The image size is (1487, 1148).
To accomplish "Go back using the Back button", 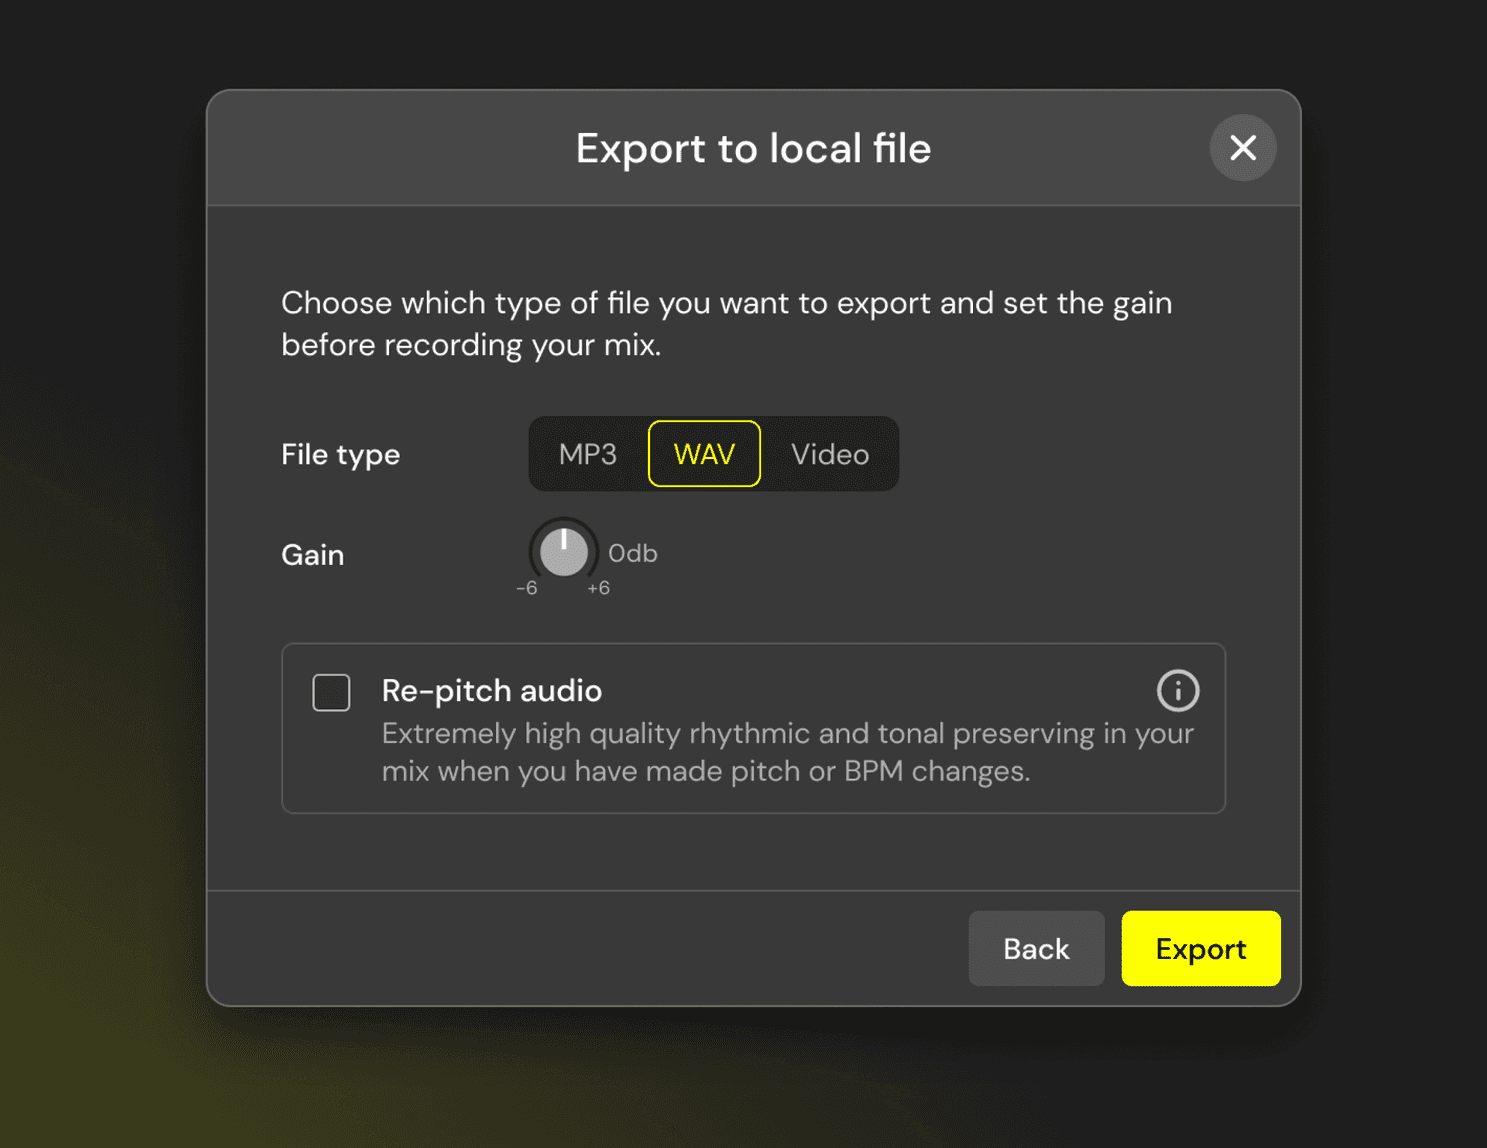I will (x=1036, y=948).
